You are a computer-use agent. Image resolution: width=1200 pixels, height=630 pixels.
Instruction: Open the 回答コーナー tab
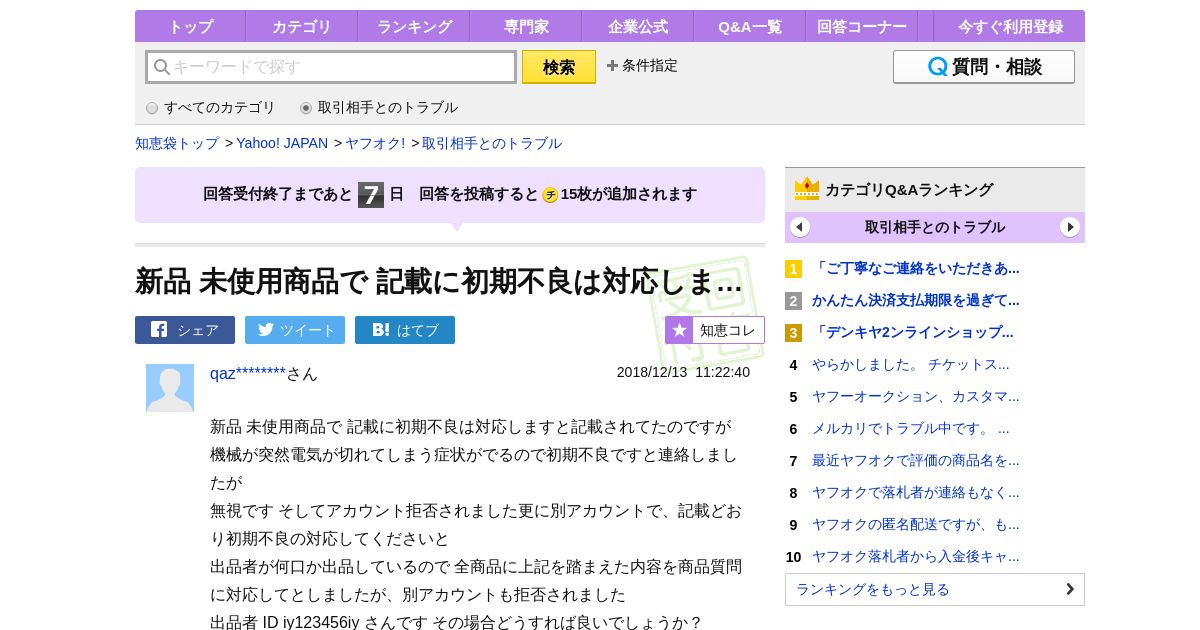[862, 27]
